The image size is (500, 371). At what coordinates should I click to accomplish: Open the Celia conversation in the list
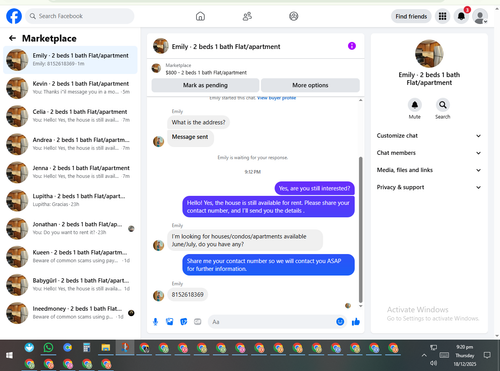tap(70, 116)
